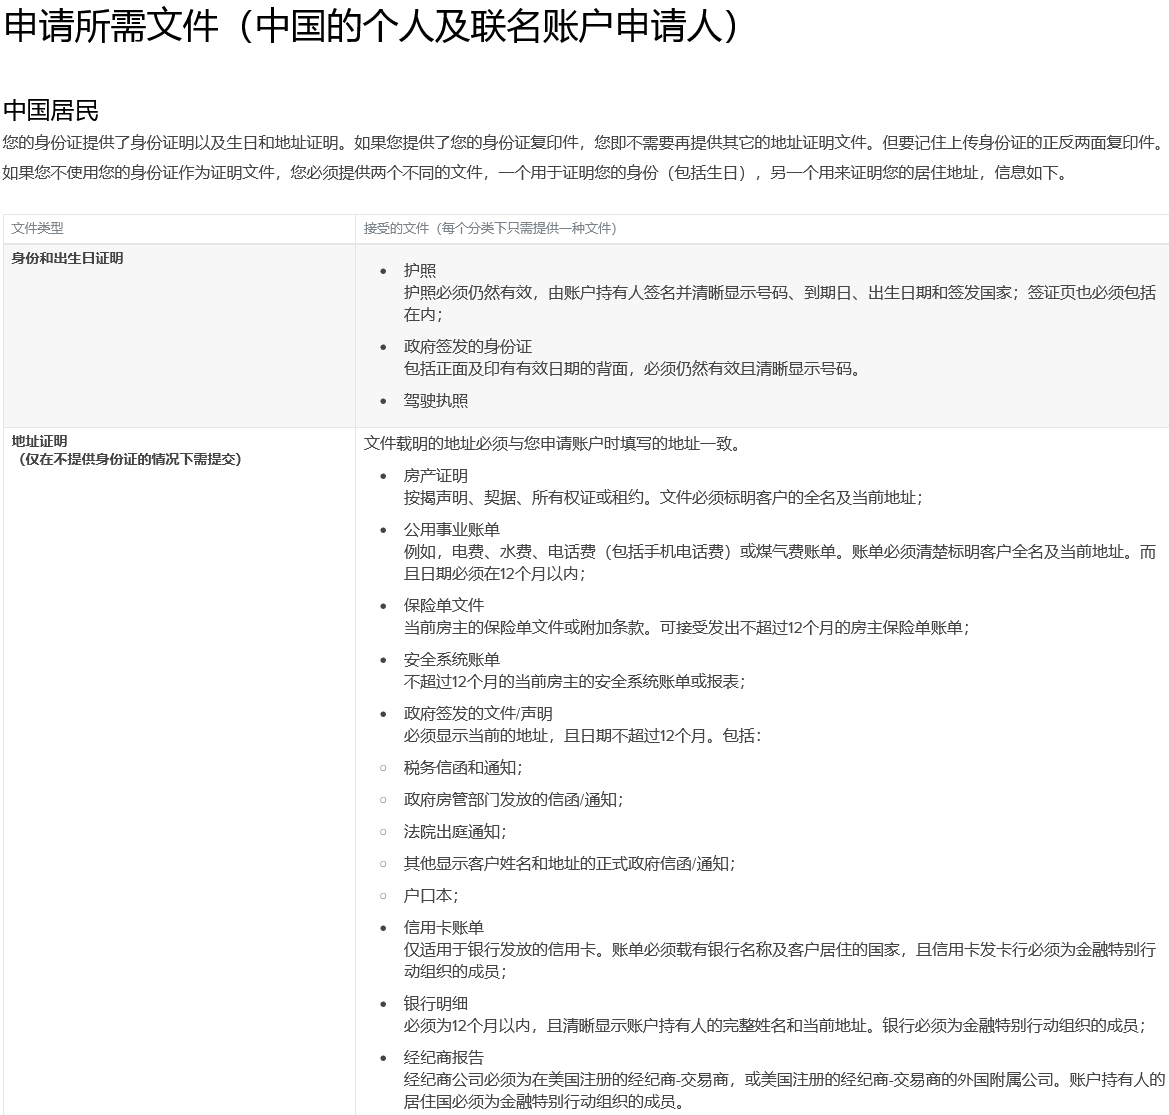Click the 接受的文件 column header
The image size is (1169, 1115).
pyautogui.click(x=490, y=228)
